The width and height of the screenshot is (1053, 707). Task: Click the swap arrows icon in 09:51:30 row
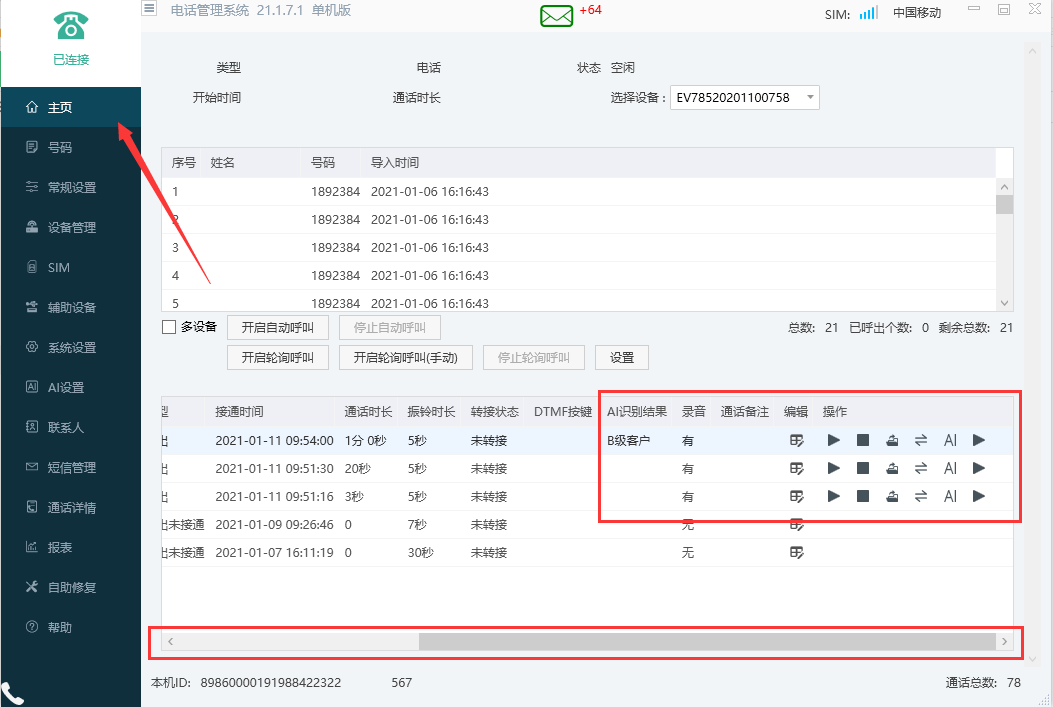point(921,469)
